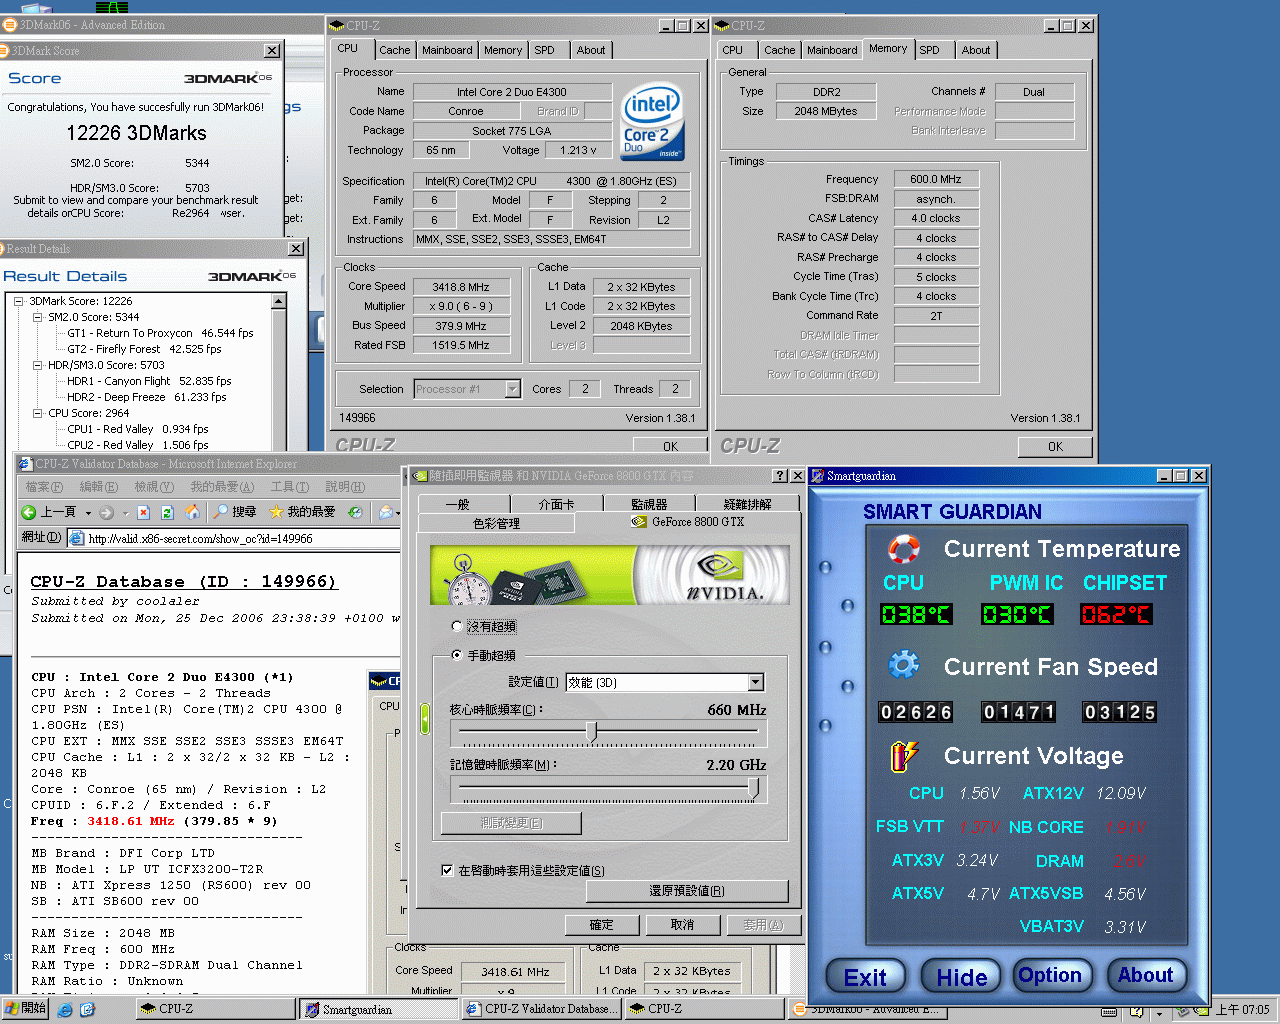Open the 3D performance settings dropdown
1280x1024 pixels.
click(x=756, y=682)
